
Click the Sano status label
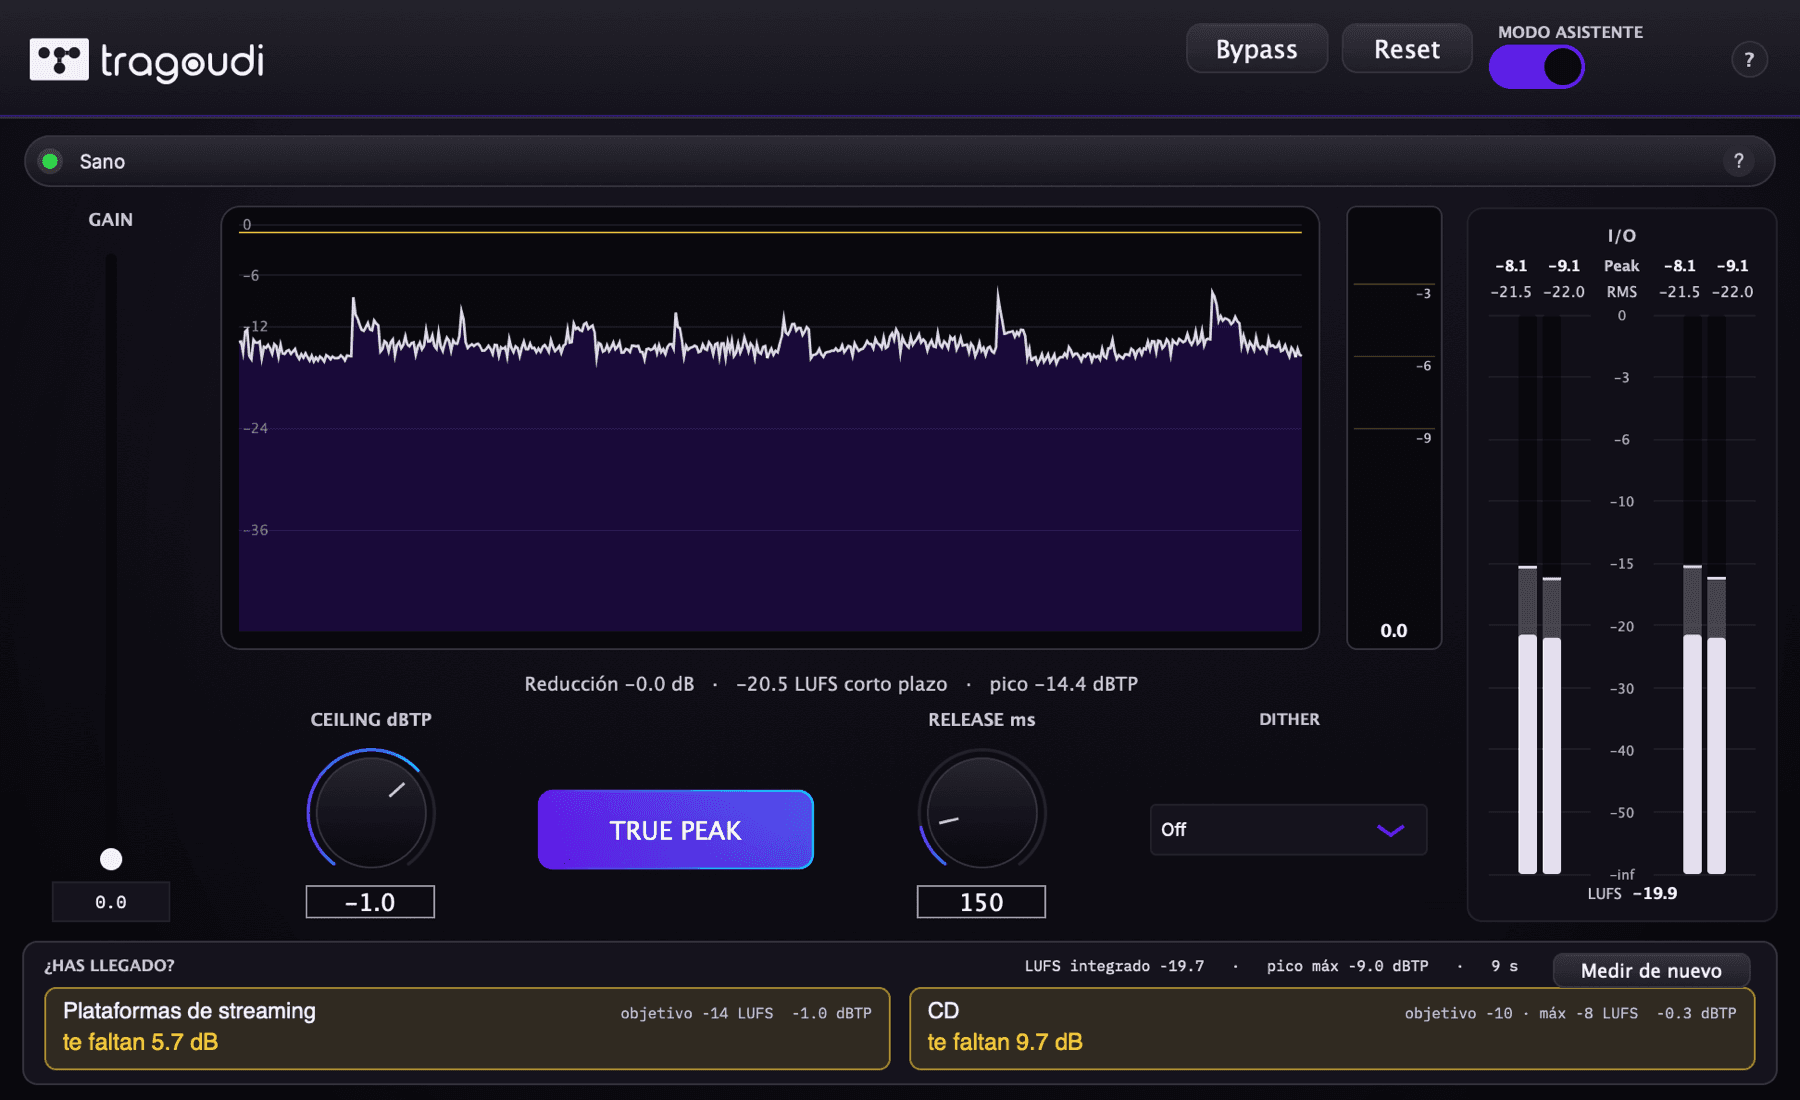[102, 161]
